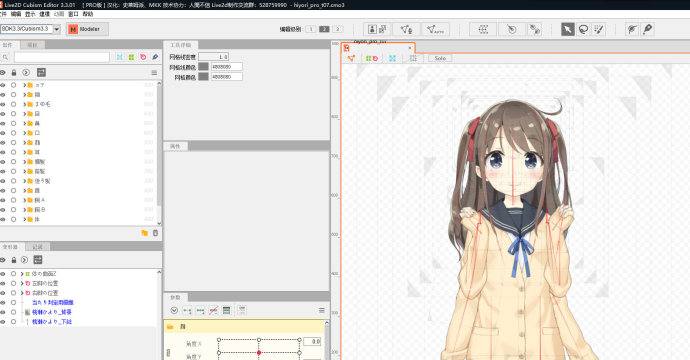690x360 pixels.
Task: Click the red point on angle Y slider
Action: point(259,353)
